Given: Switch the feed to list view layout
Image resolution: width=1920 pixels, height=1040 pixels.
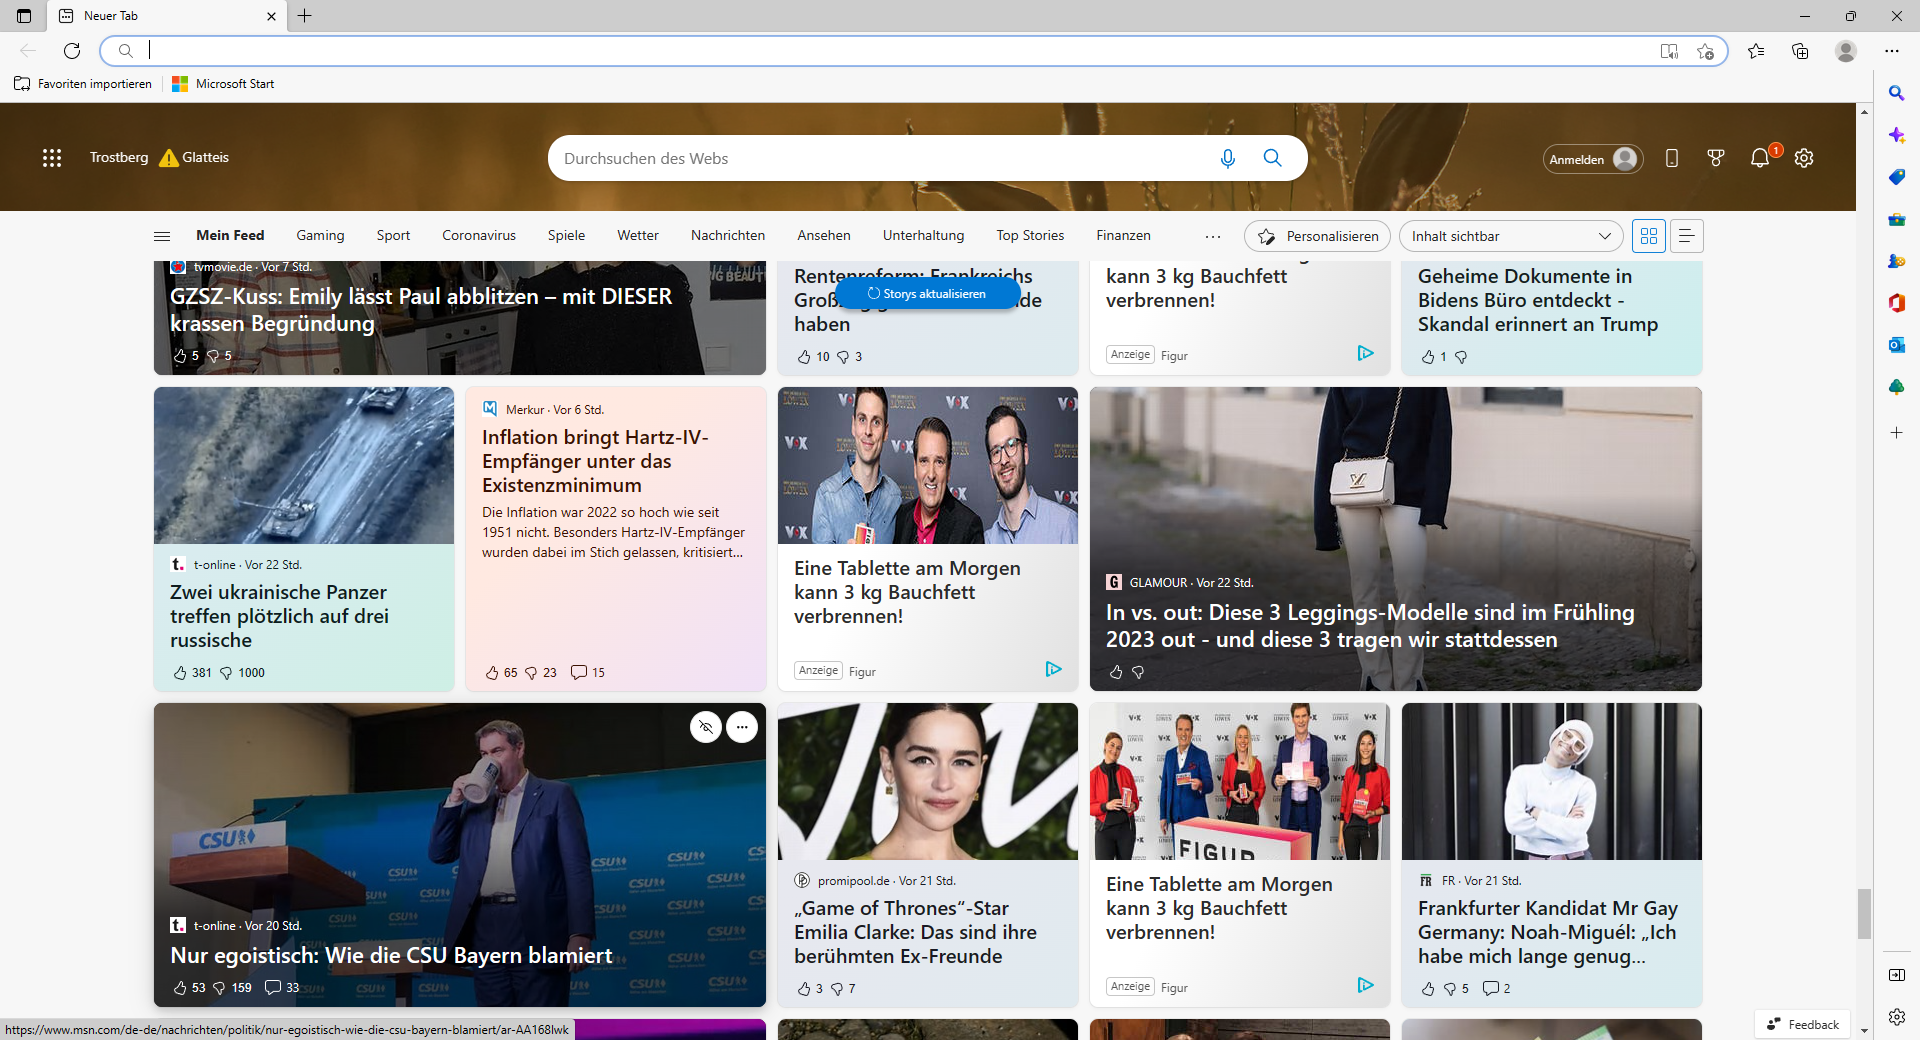Looking at the screenshot, I should pos(1687,236).
